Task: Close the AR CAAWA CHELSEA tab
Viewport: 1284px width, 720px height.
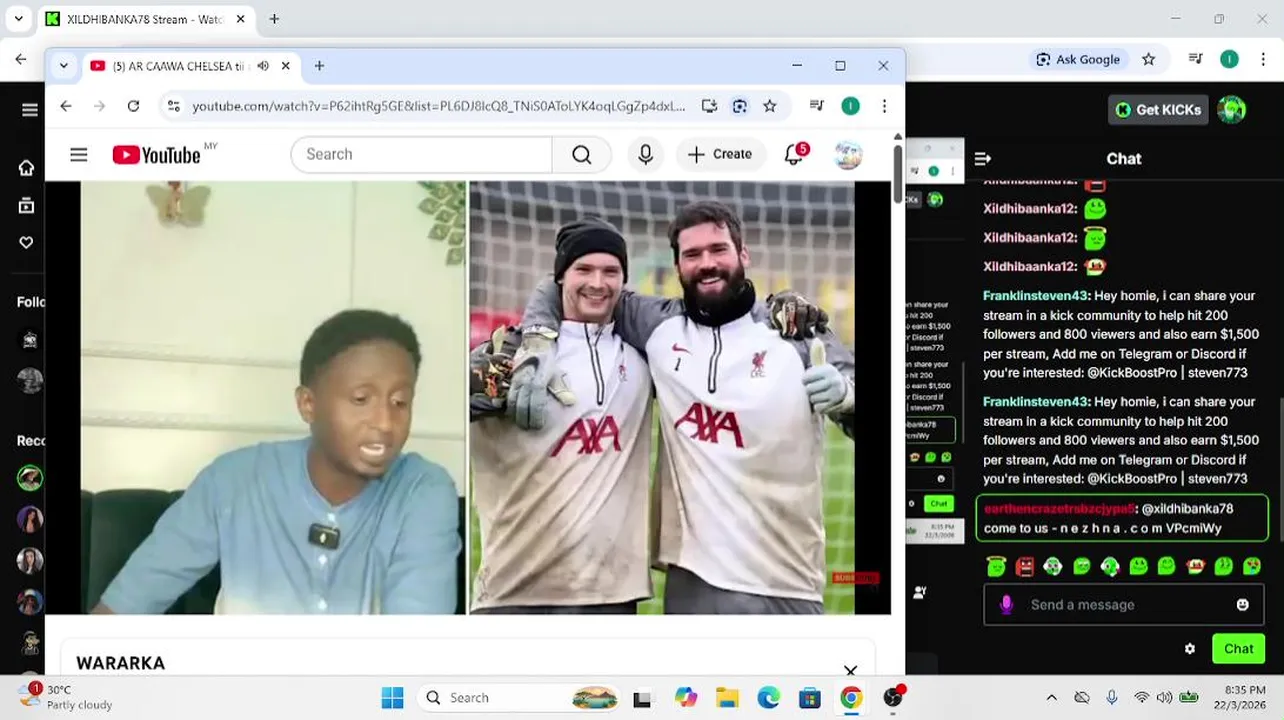Action: pyautogui.click(x=286, y=66)
